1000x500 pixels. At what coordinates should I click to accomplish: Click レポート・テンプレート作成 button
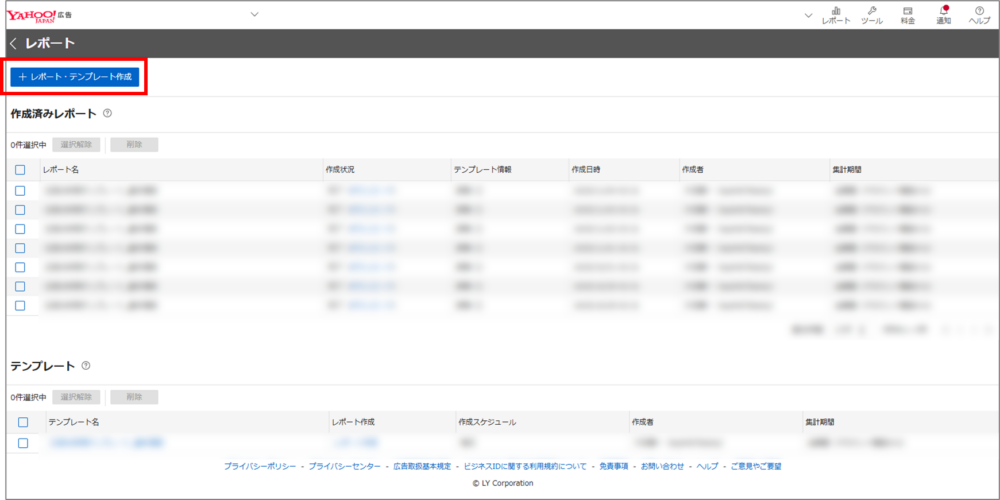coord(75,76)
